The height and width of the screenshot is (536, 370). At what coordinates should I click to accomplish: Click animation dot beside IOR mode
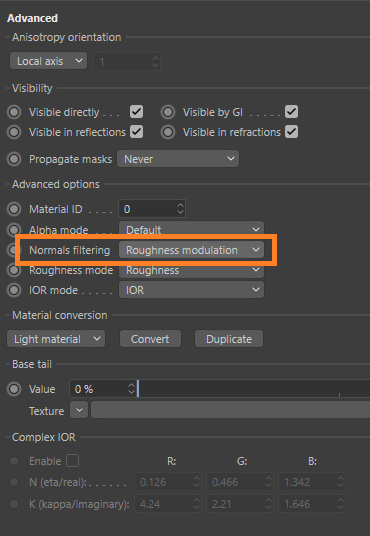pyautogui.click(x=14, y=290)
